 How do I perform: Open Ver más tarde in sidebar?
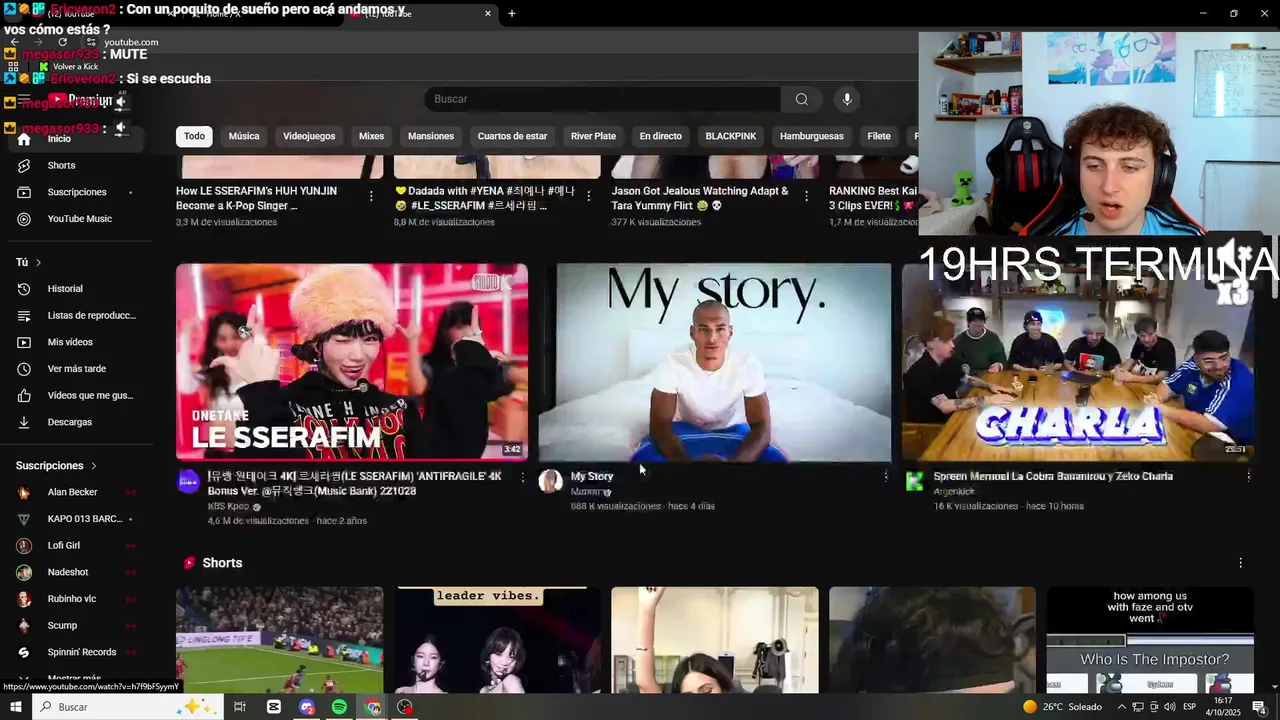(78, 369)
